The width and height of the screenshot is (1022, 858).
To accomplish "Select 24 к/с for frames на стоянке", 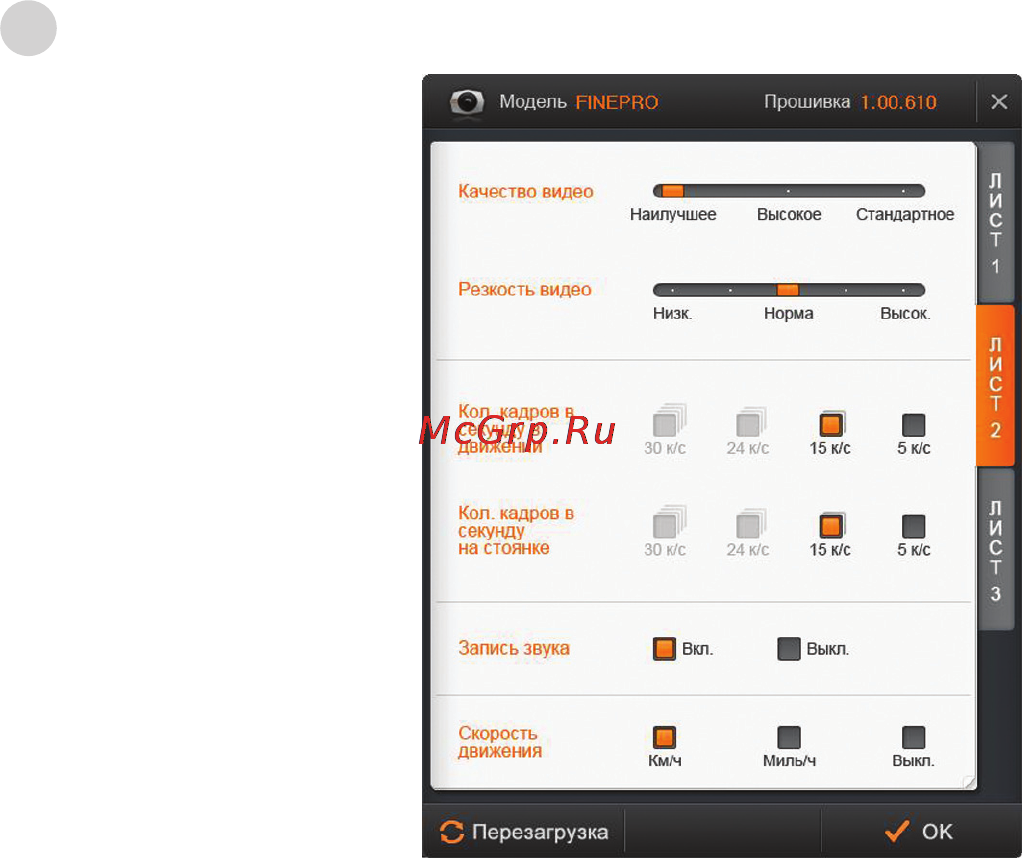I will (x=749, y=525).
